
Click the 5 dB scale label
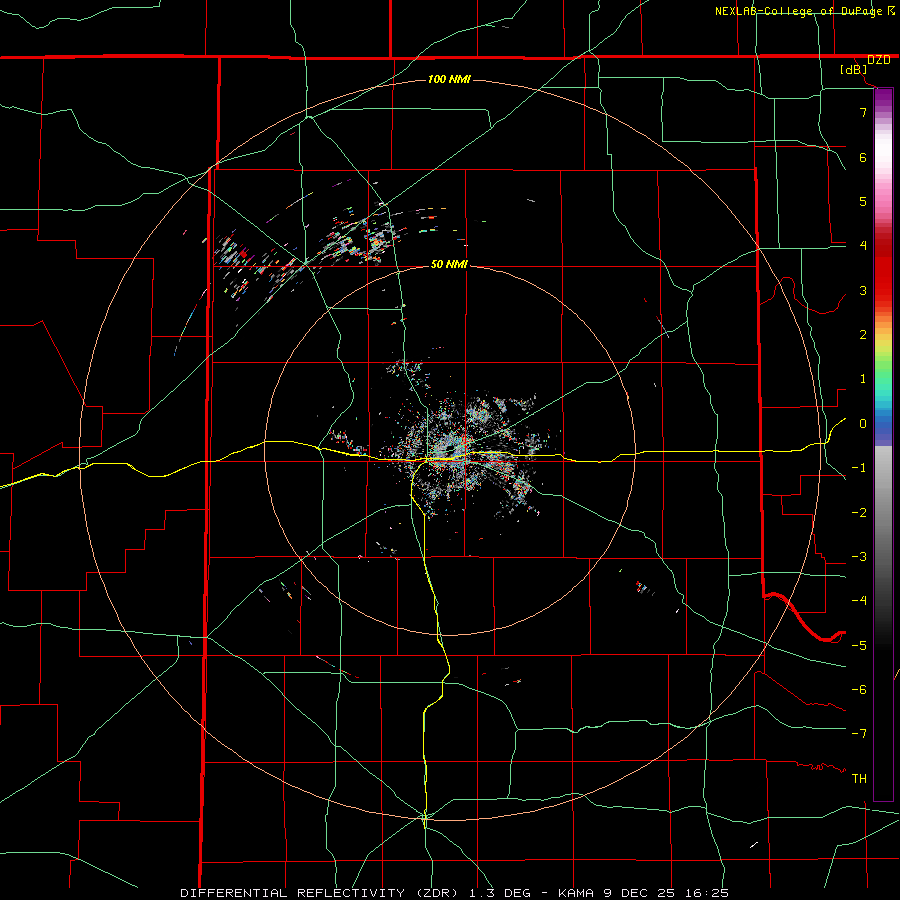click(863, 201)
